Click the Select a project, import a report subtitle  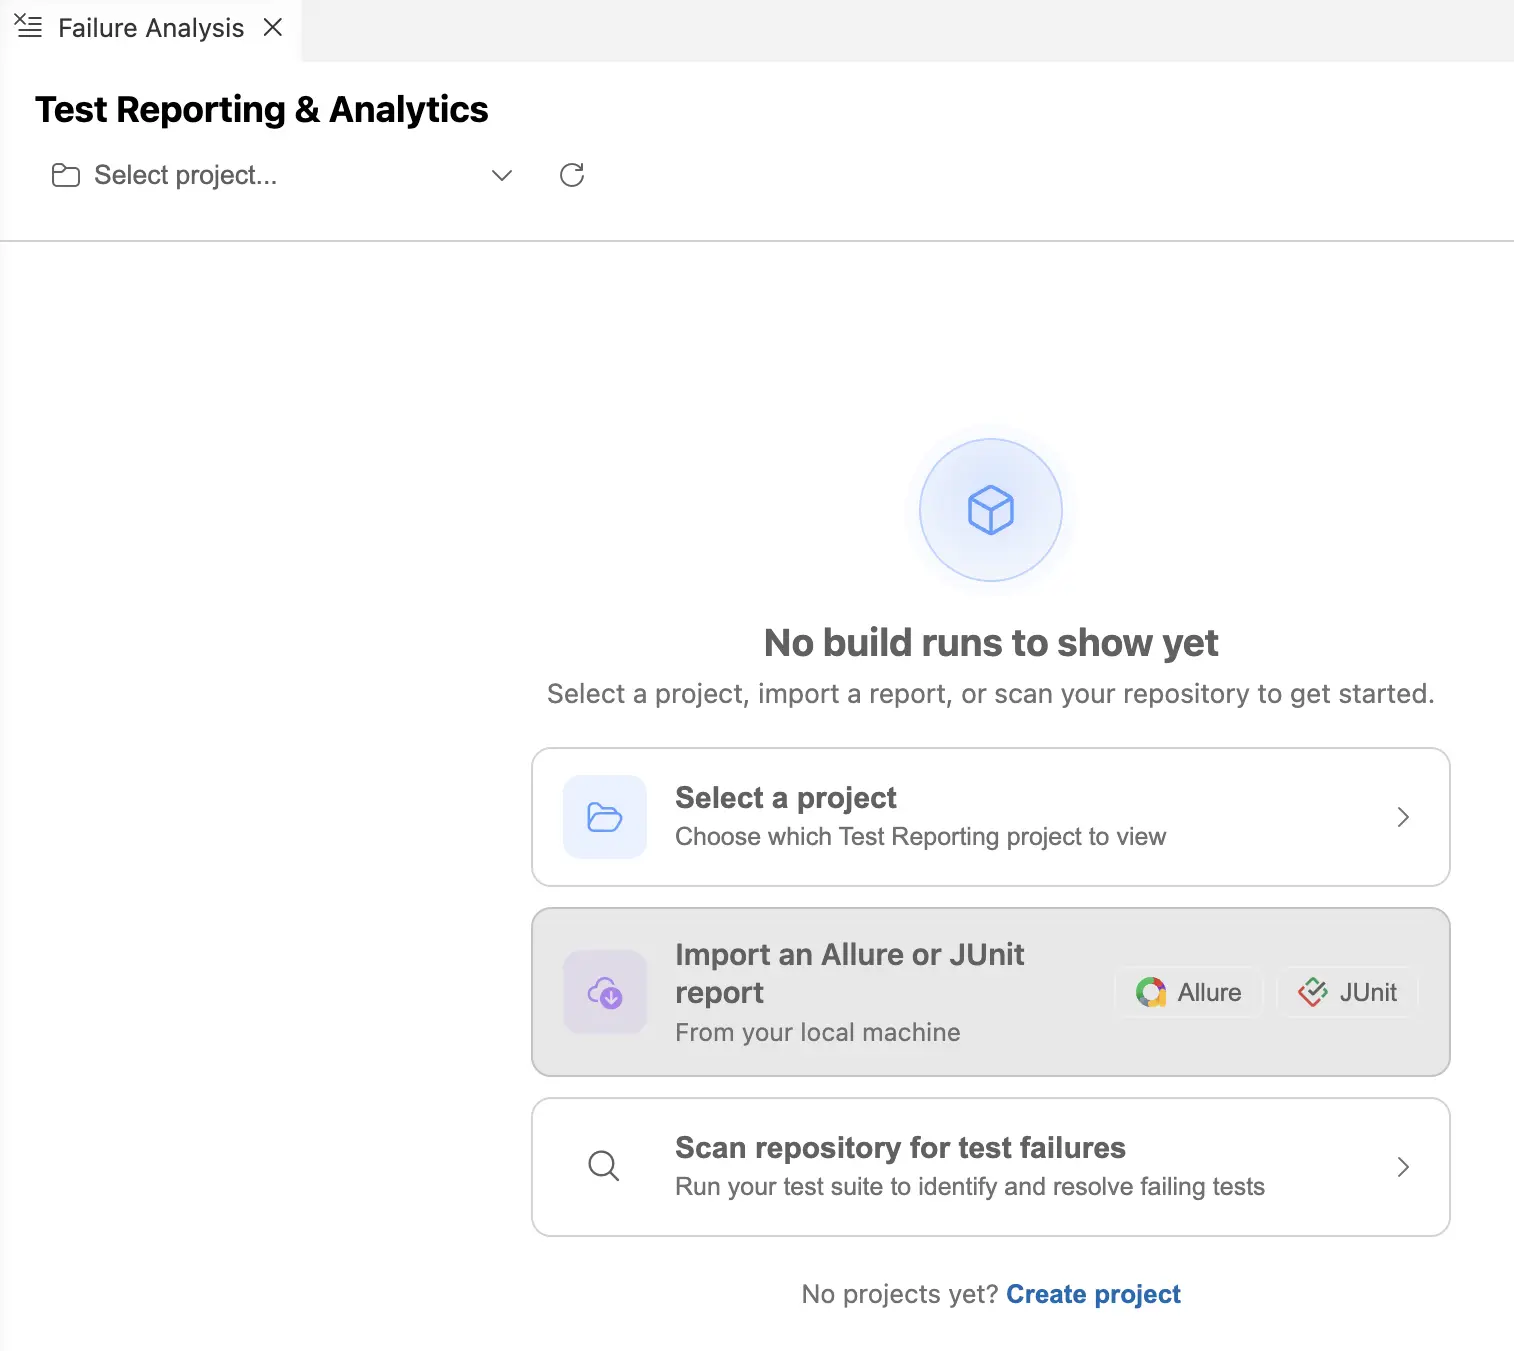pos(991,694)
